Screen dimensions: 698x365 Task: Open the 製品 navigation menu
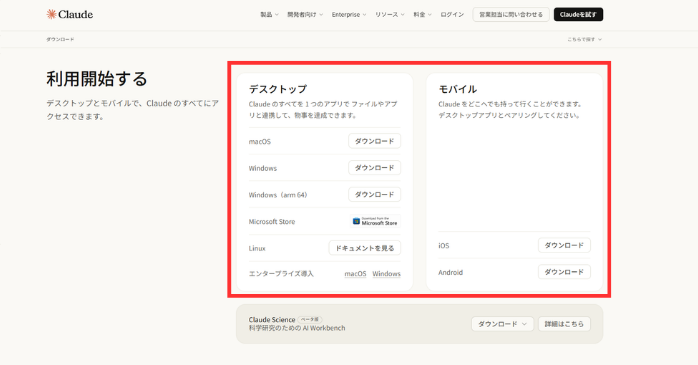269,15
